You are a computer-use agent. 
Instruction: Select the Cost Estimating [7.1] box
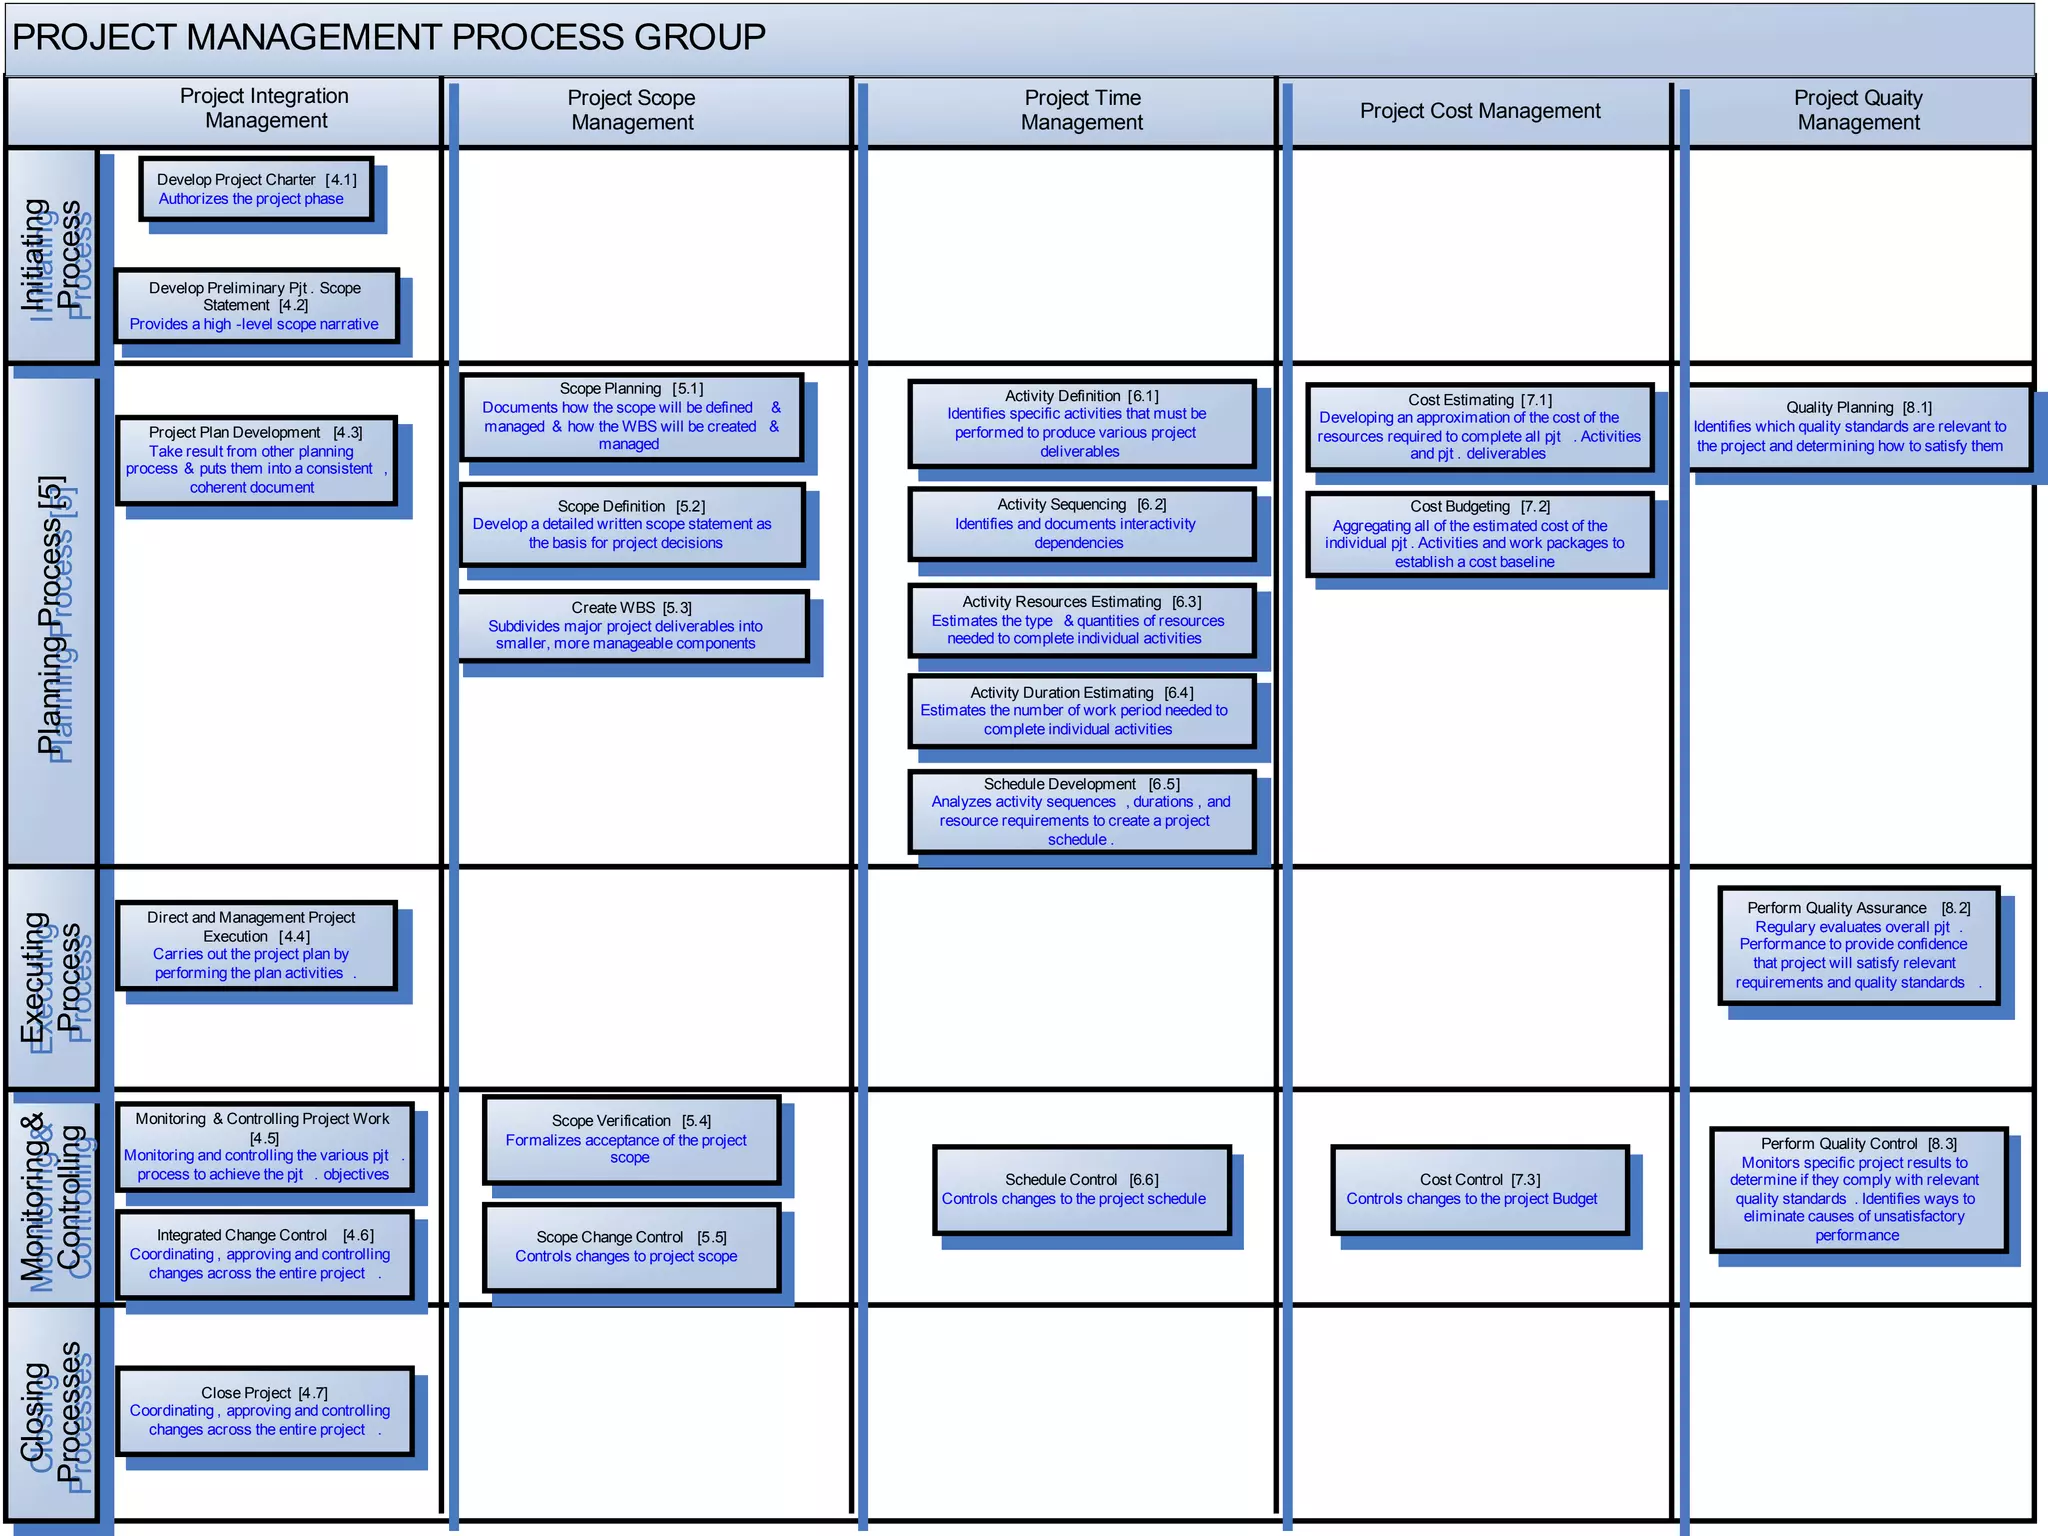coord(1479,426)
